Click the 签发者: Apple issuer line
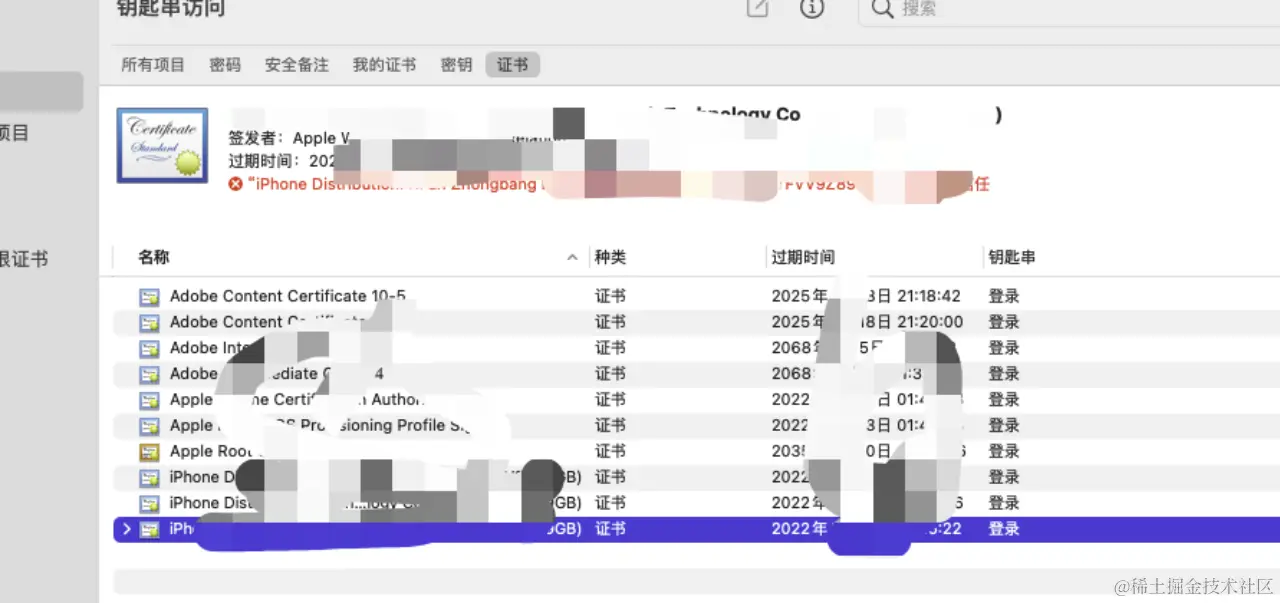The height and width of the screenshot is (603, 1280). pos(290,138)
